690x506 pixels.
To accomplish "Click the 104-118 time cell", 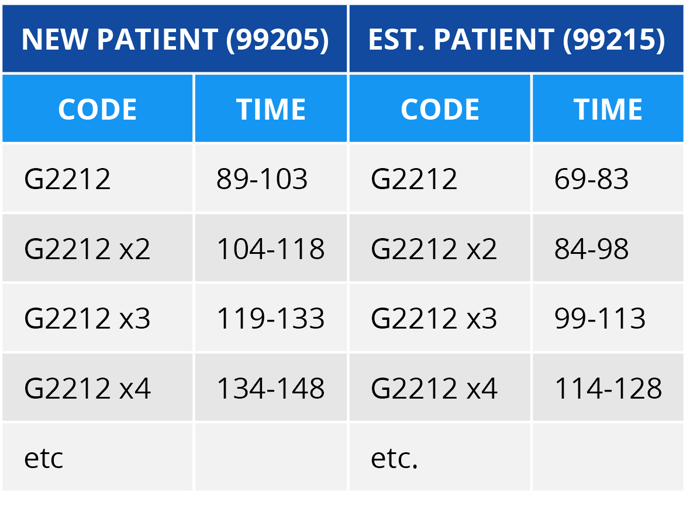I will pos(270,248).
